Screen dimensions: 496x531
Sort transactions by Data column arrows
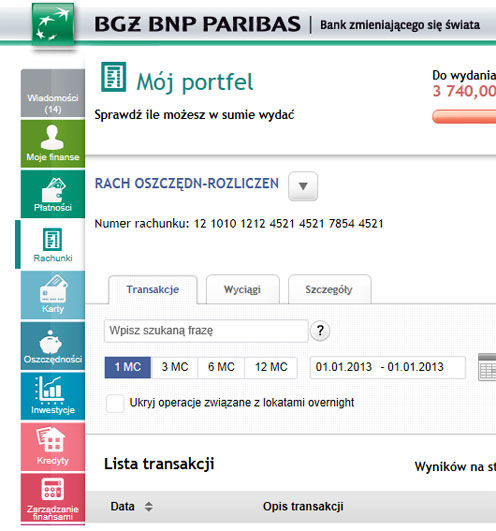tap(149, 507)
